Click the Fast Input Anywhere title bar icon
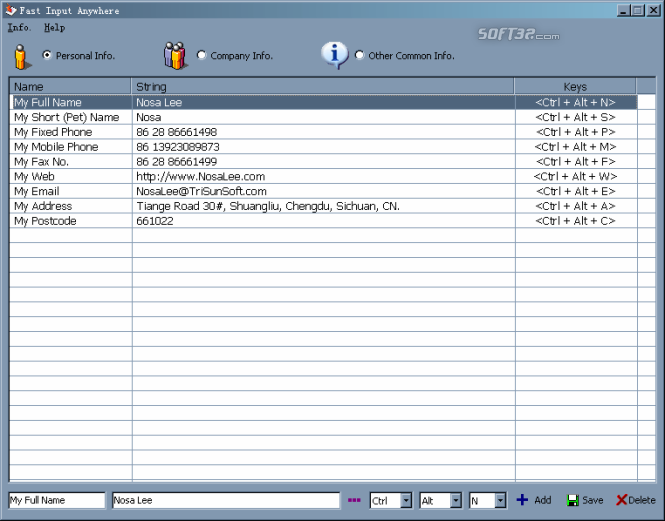 point(11,10)
